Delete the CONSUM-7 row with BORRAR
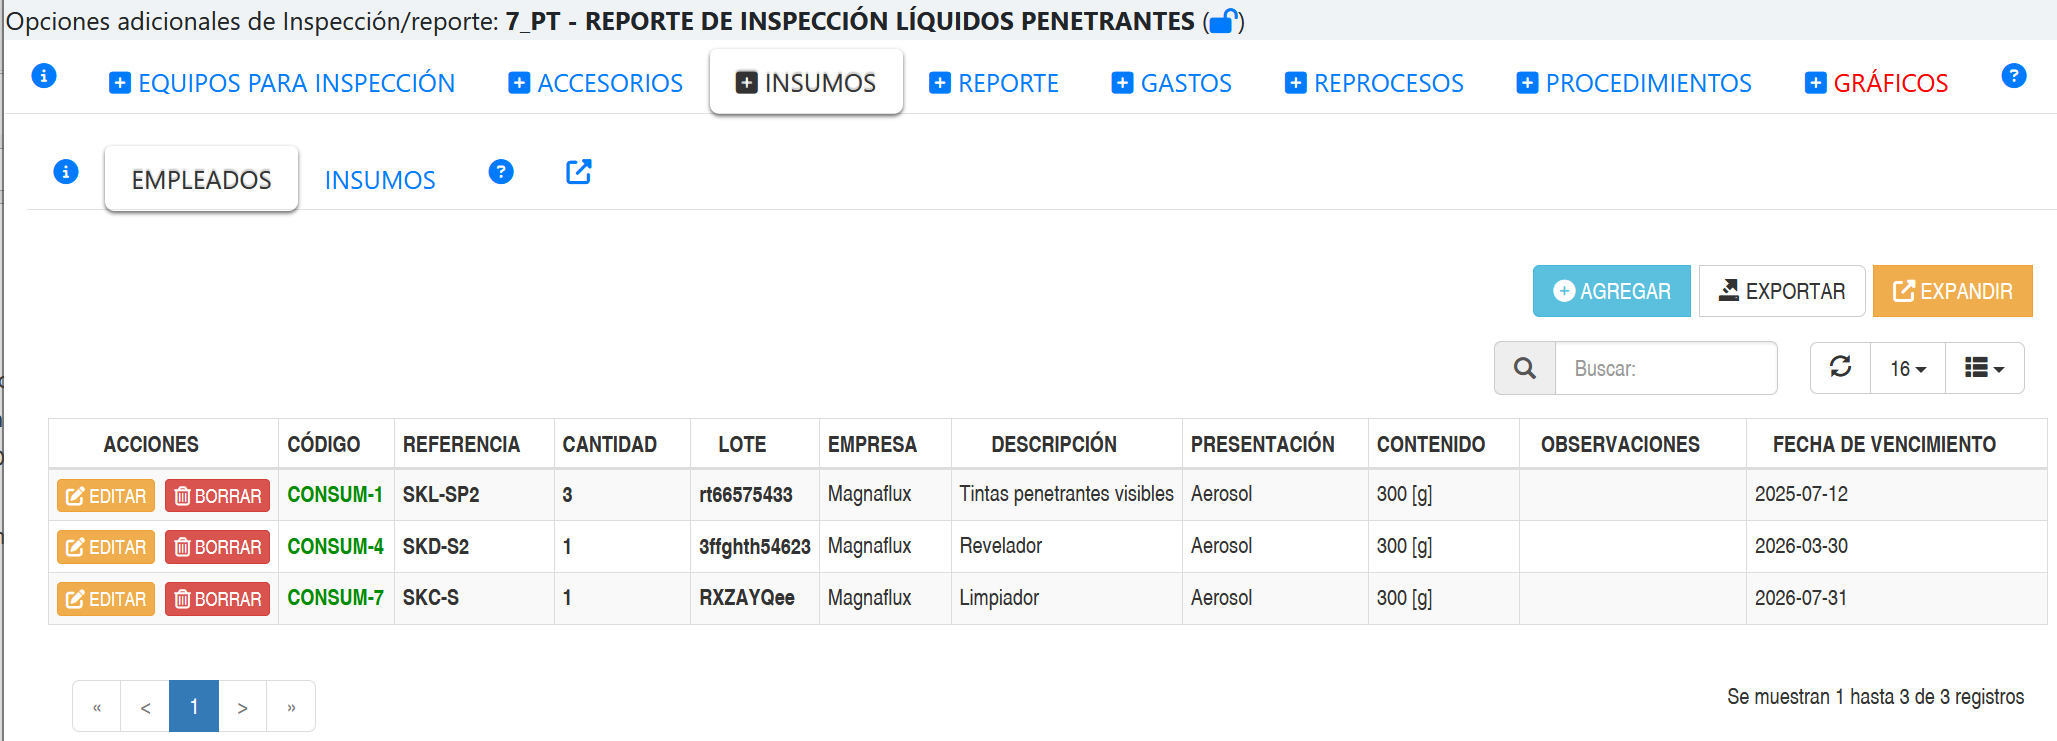2057x741 pixels. [x=217, y=599]
